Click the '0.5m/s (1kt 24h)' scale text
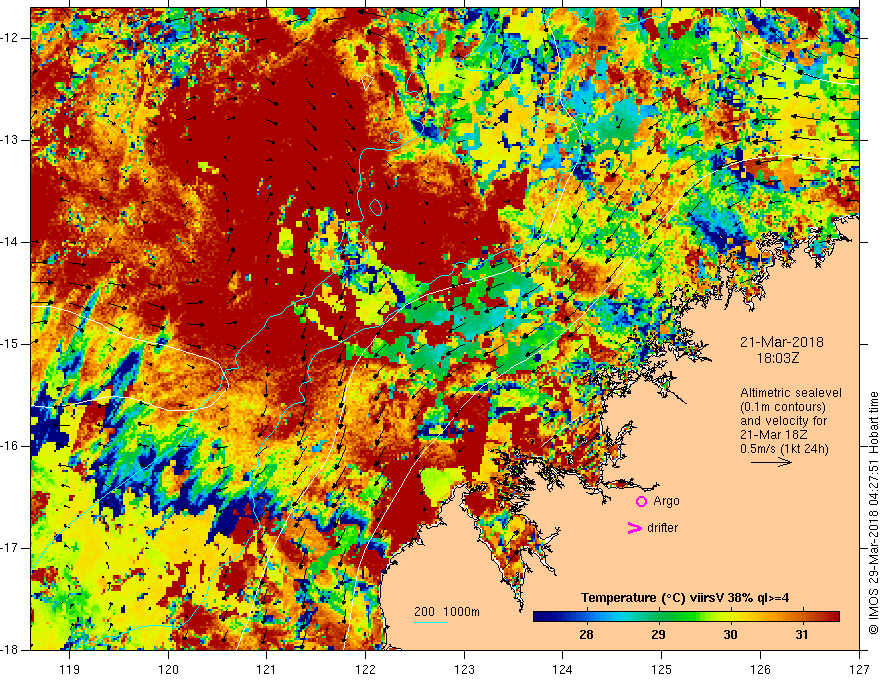Screen dimensions: 880x680 pyautogui.click(x=784, y=449)
